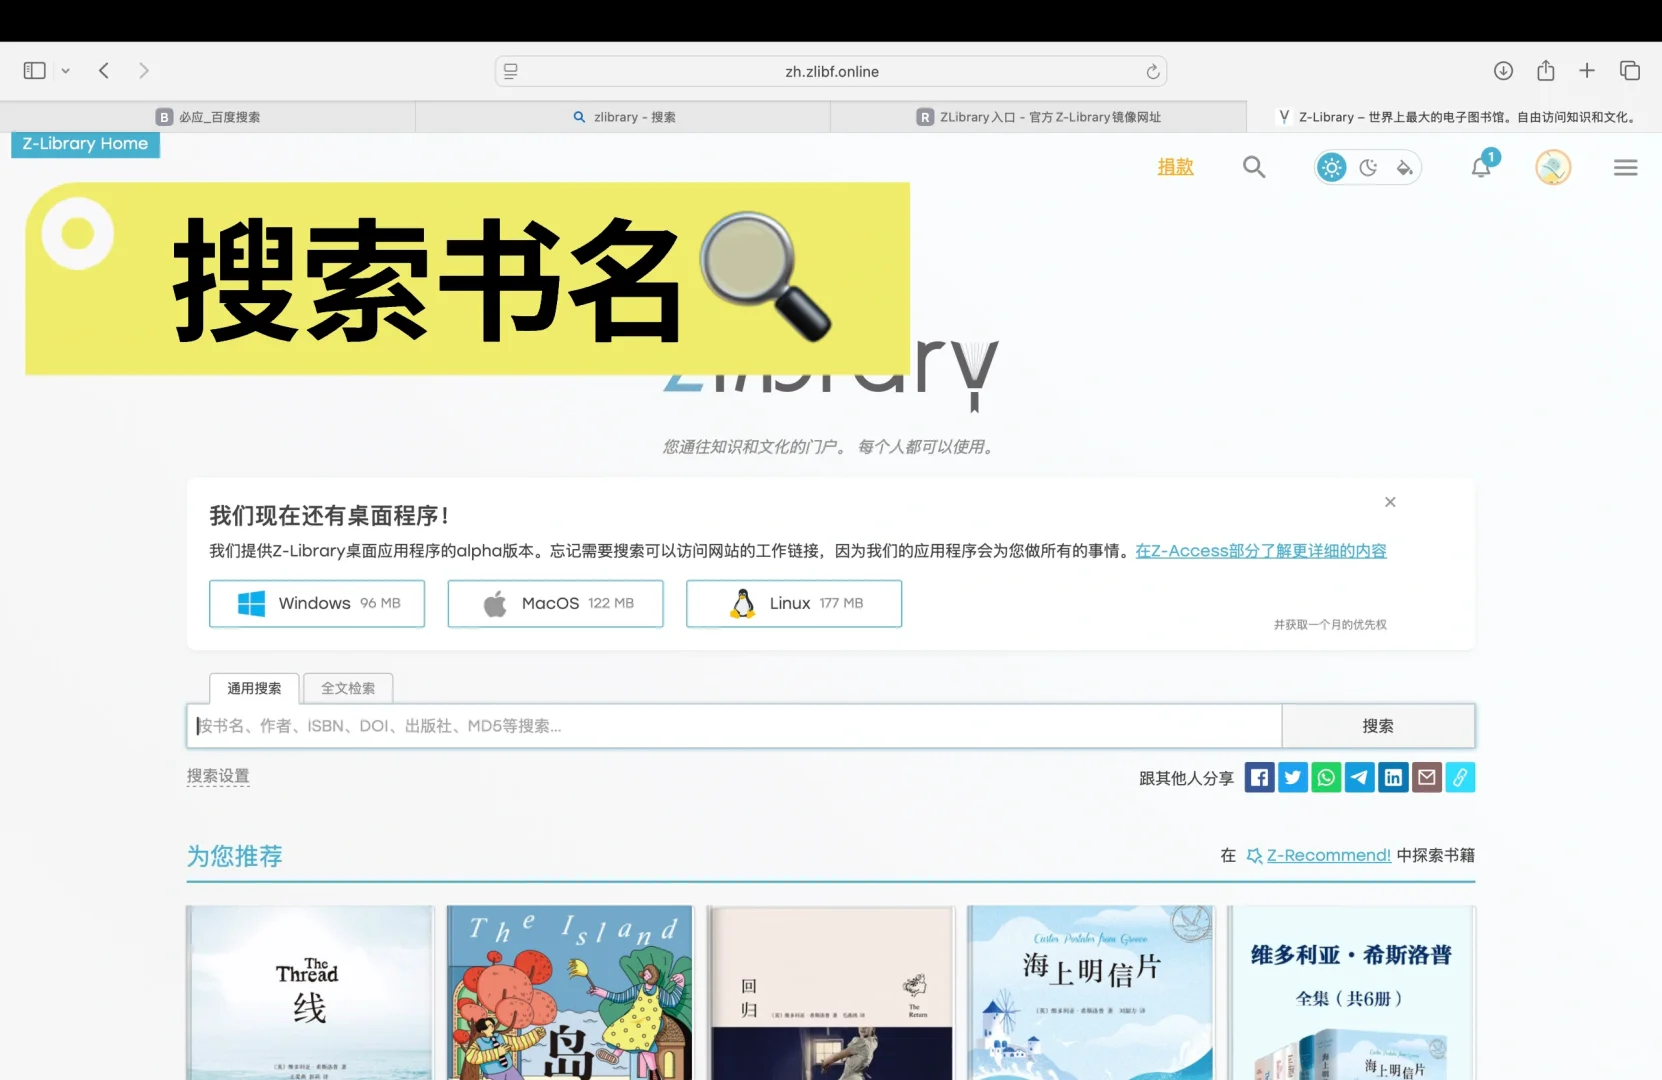
Task: Toggle the Safari sidebar button
Action: click(x=34, y=71)
